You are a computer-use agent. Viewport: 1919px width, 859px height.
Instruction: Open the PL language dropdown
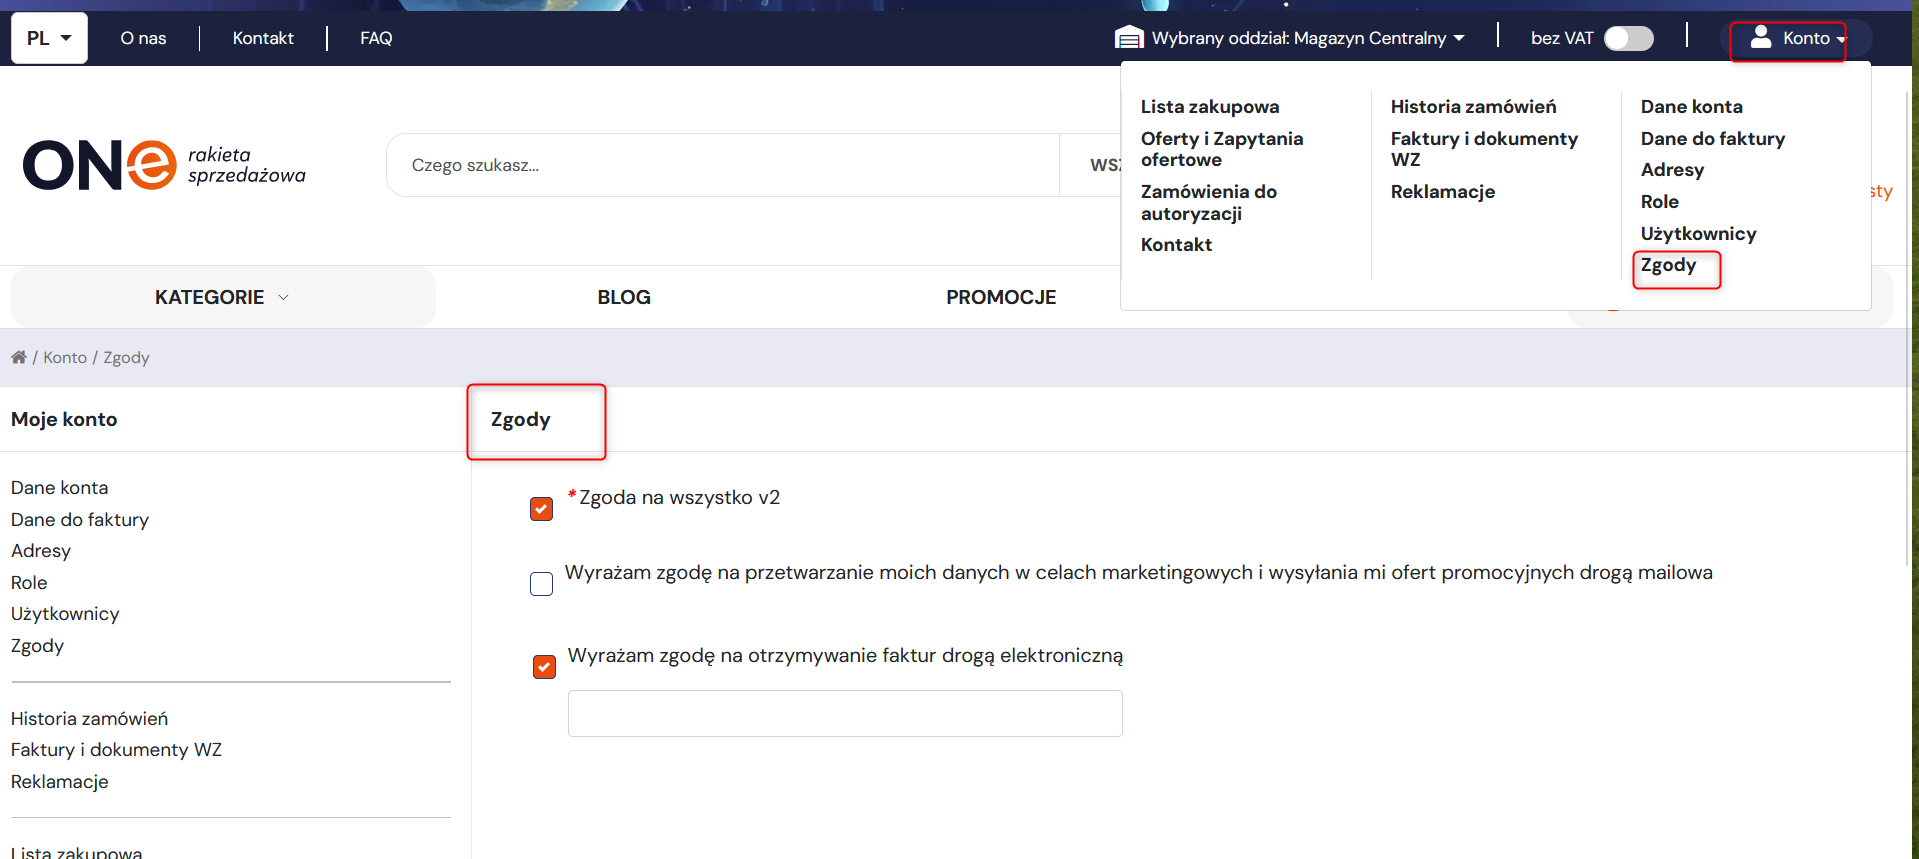point(49,38)
